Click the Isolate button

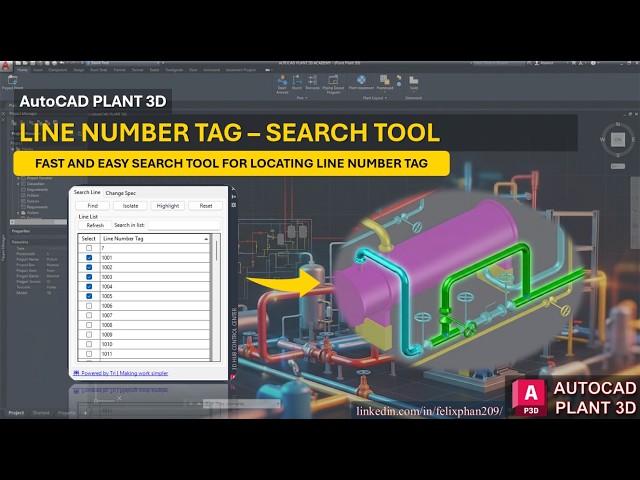[130, 206]
